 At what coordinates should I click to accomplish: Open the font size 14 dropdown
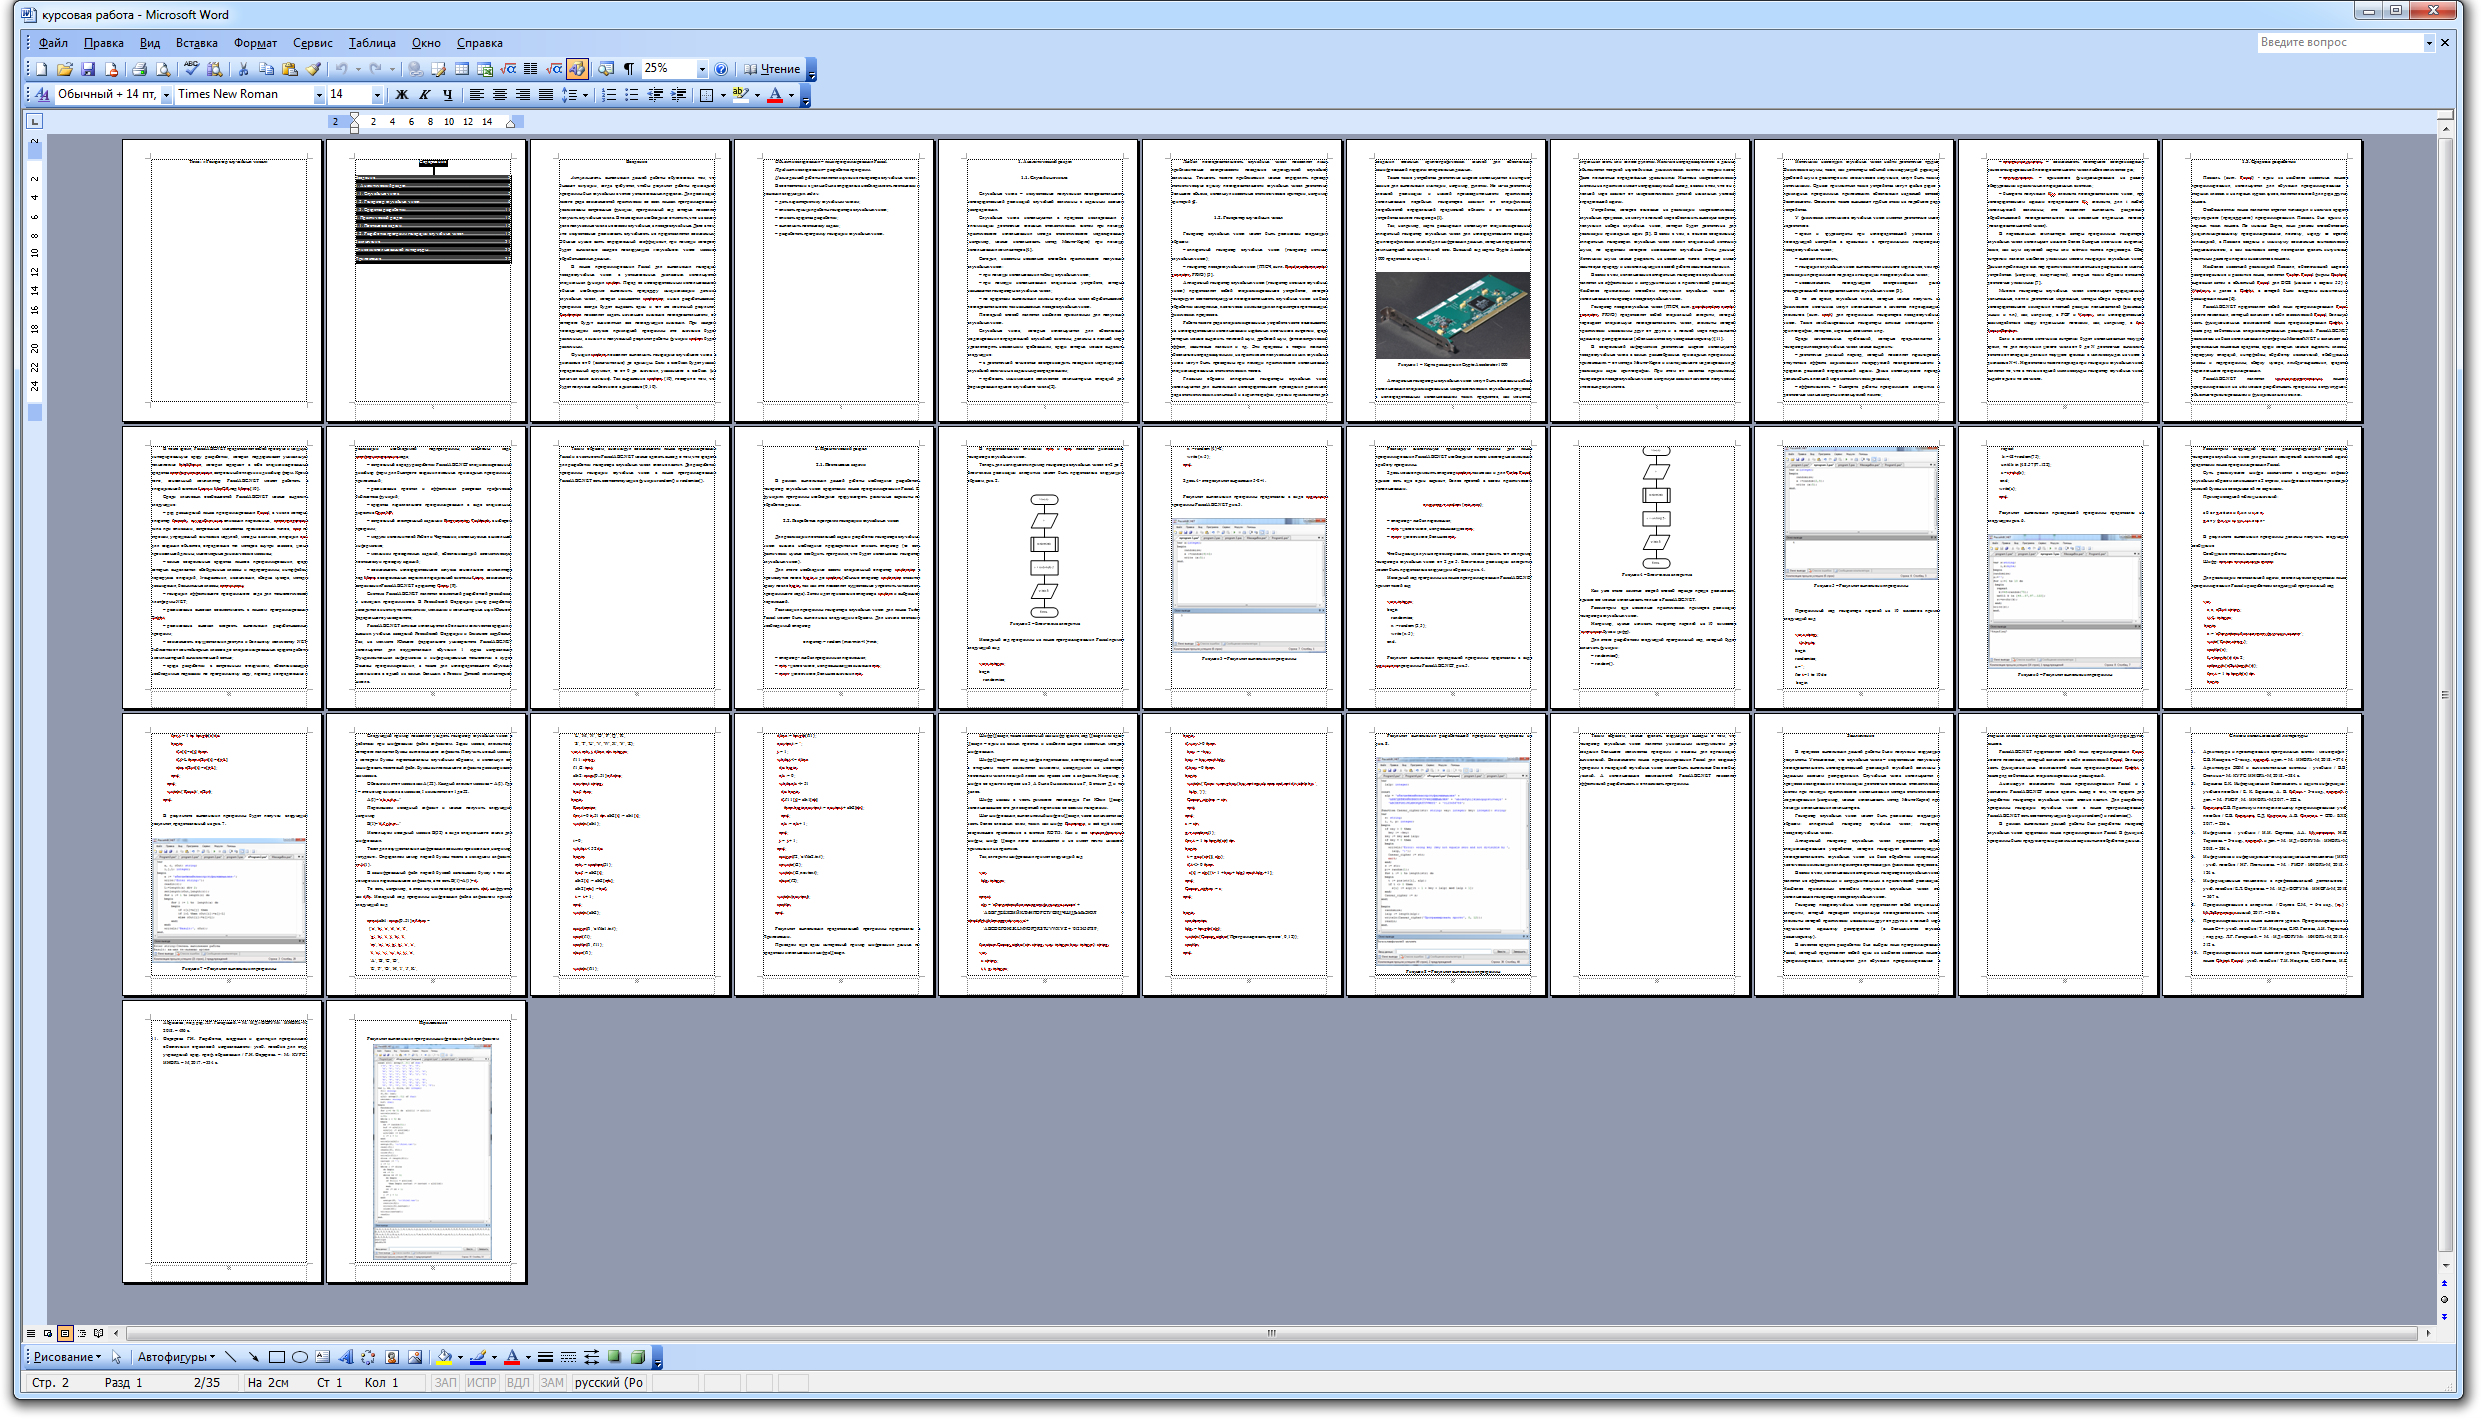coord(377,95)
